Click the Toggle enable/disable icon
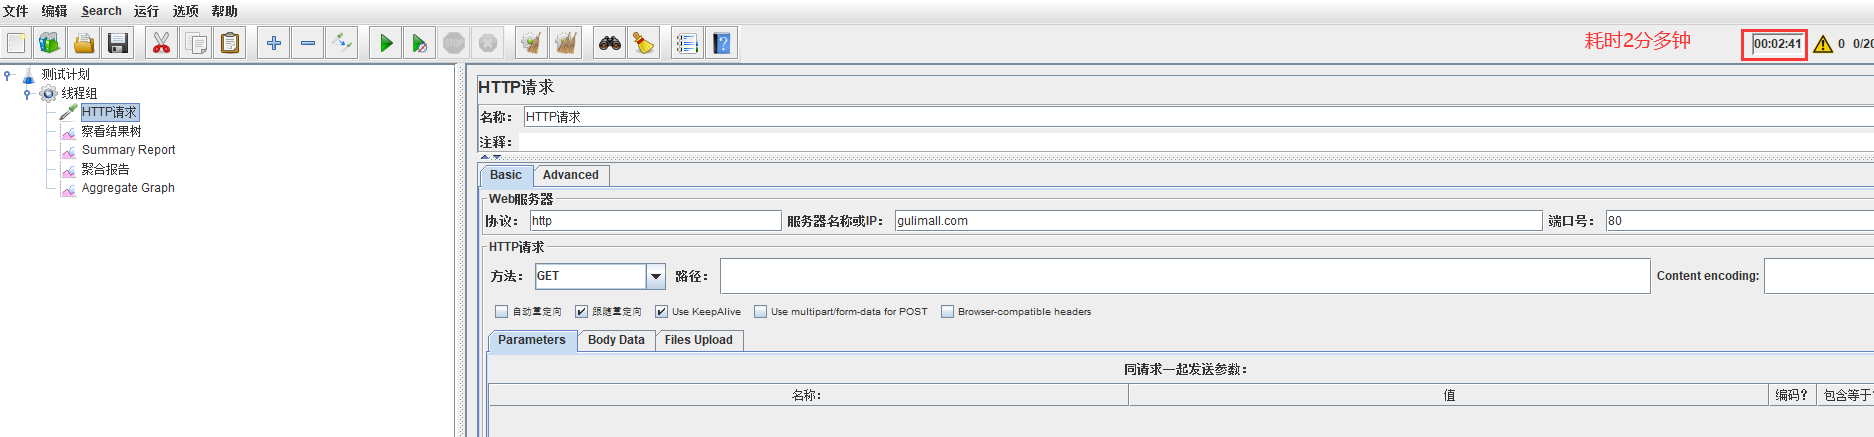The height and width of the screenshot is (437, 1874). point(342,43)
